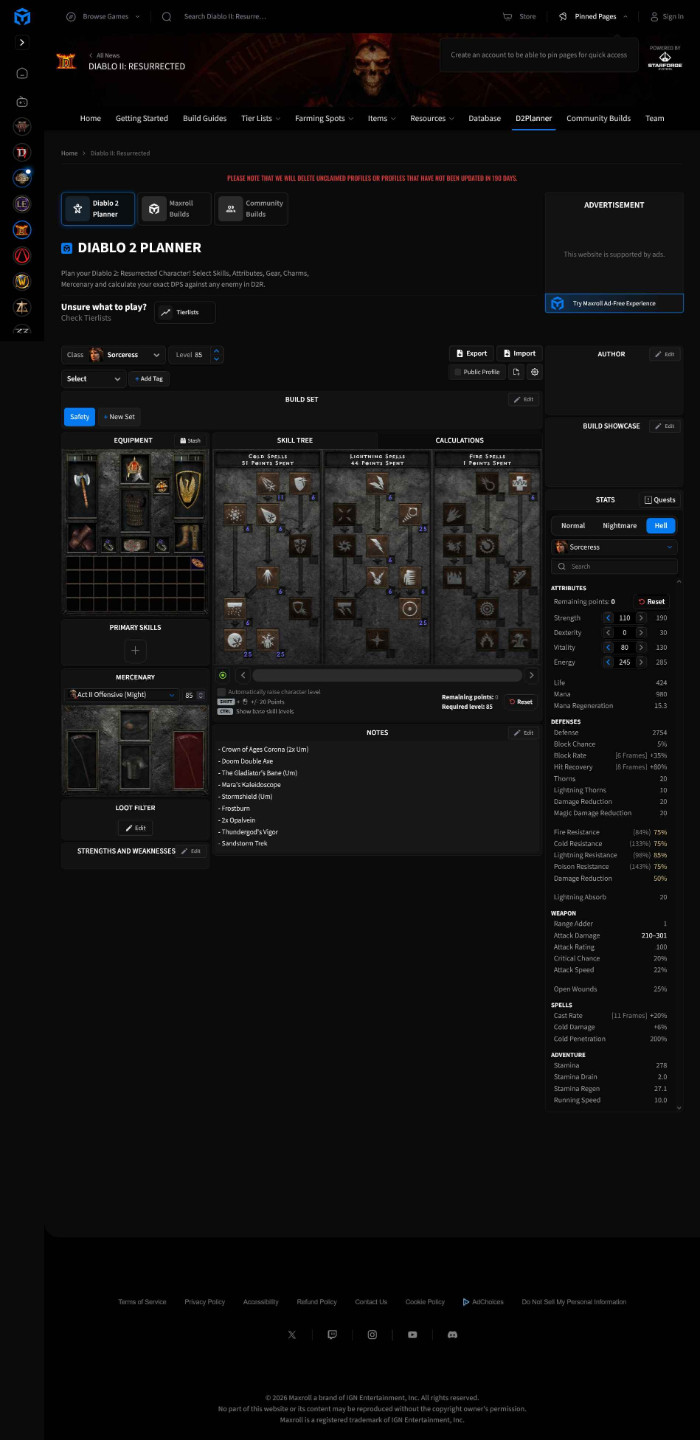Image resolution: width=700 pixels, height=1440 pixels.
Task: Toggle the Public Profile checkbox
Action: point(457,372)
